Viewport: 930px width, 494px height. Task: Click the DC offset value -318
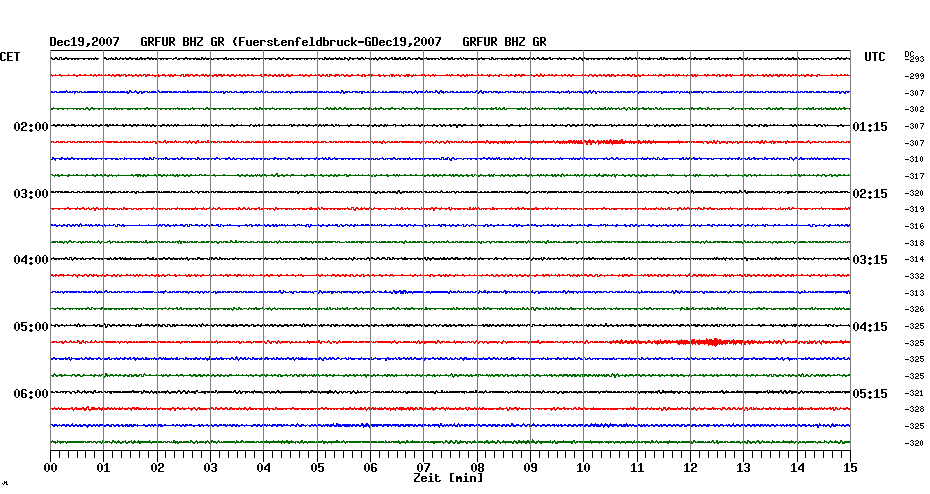[915, 243]
